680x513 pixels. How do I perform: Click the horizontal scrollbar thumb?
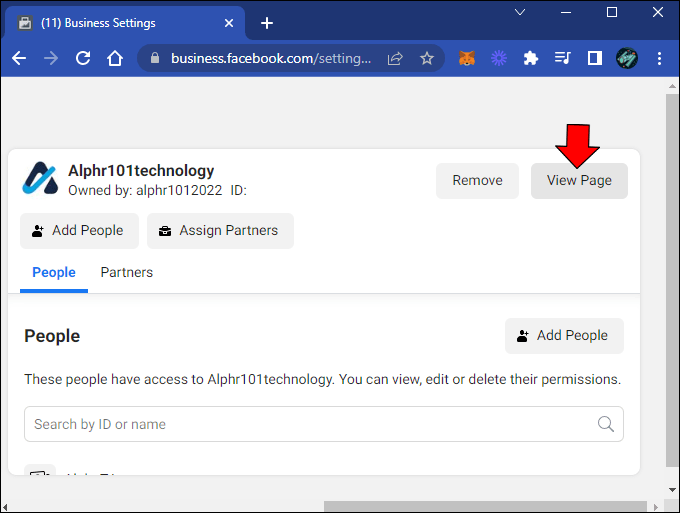(x=485, y=506)
